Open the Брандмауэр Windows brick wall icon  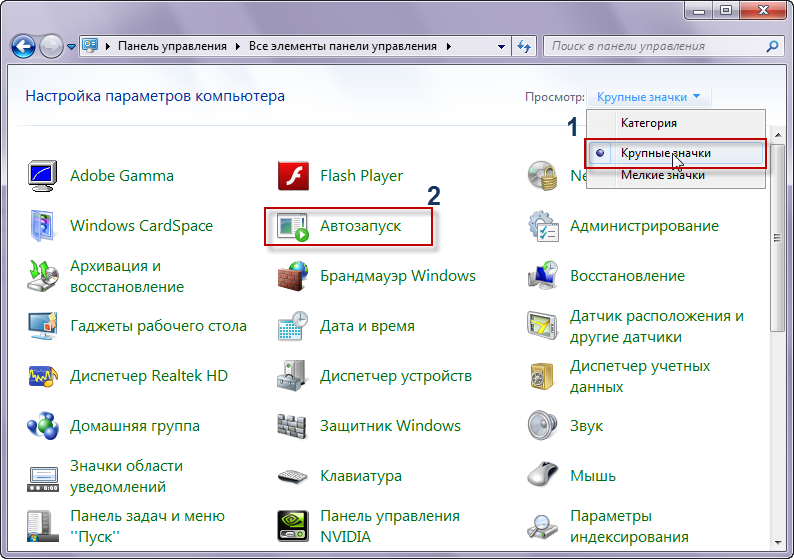(x=293, y=276)
